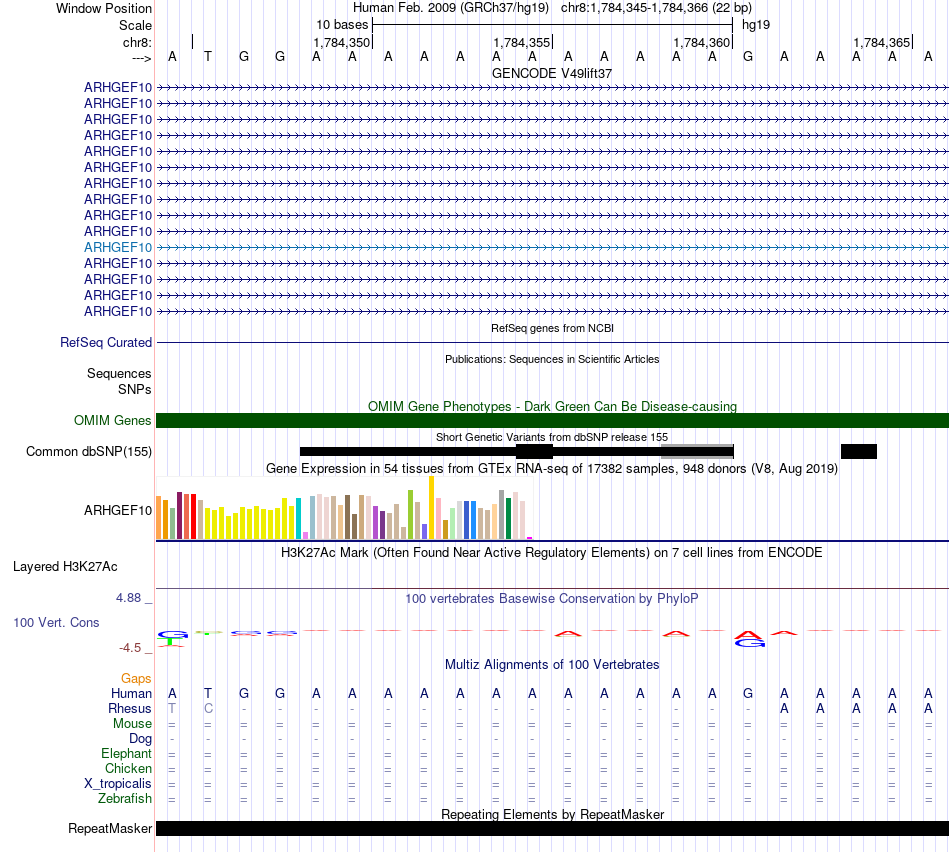Click the 4.88 conservation scale value
The width and height of the screenshot is (950, 852).
coord(128,598)
